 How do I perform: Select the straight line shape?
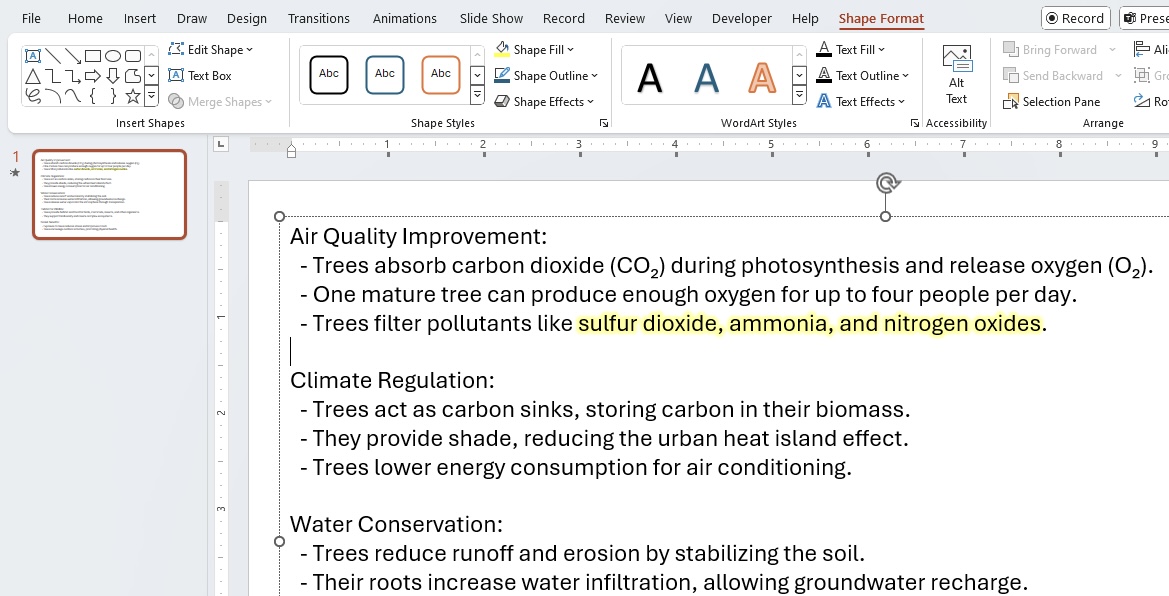(53, 56)
